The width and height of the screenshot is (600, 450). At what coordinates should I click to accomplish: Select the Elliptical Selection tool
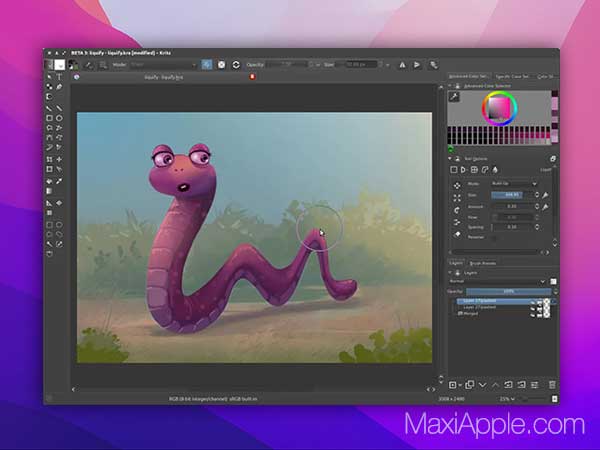click(x=59, y=225)
